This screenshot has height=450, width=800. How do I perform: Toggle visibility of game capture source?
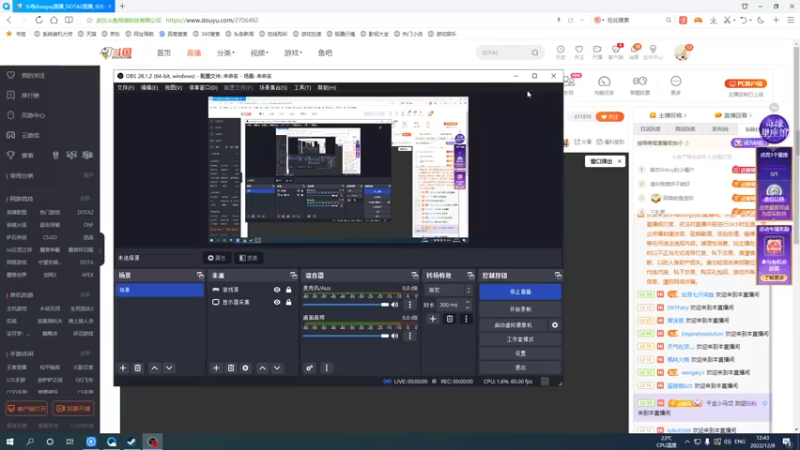pyautogui.click(x=277, y=290)
